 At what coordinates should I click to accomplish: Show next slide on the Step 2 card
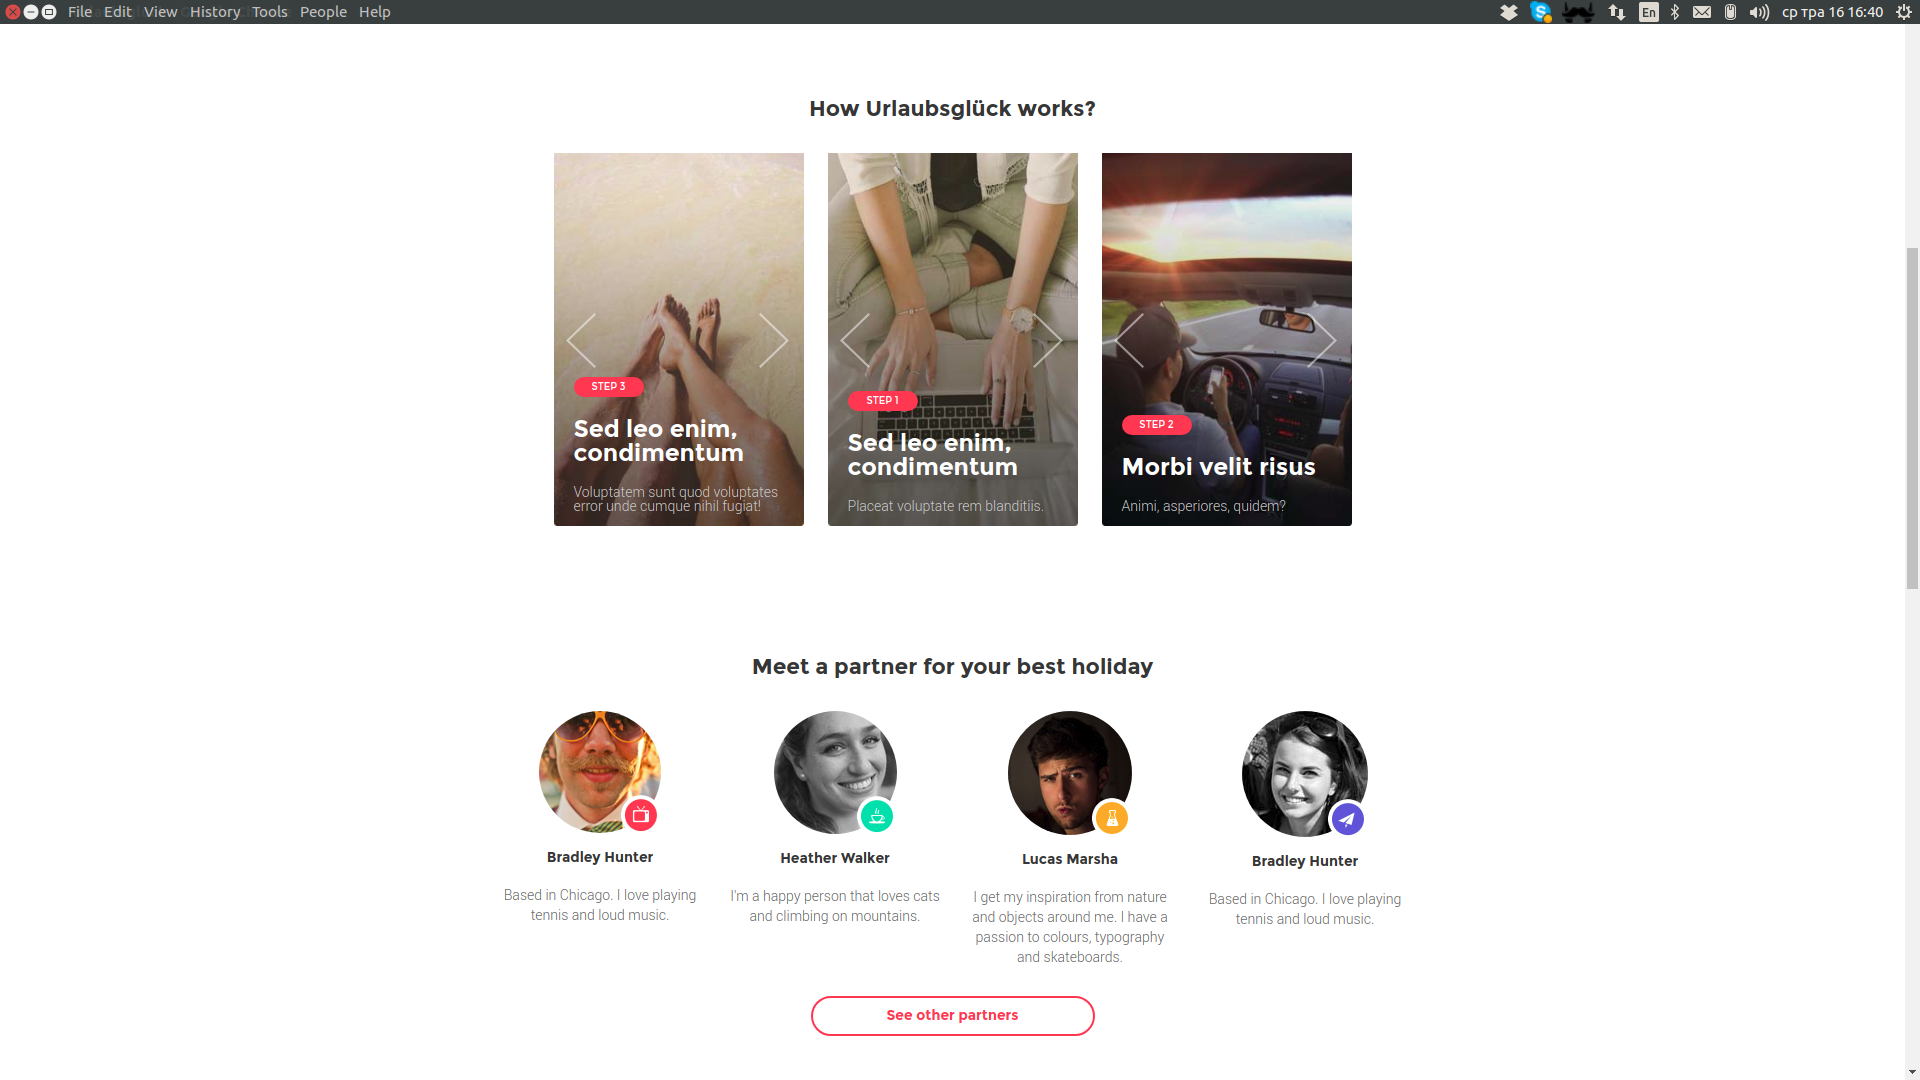click(x=1321, y=341)
